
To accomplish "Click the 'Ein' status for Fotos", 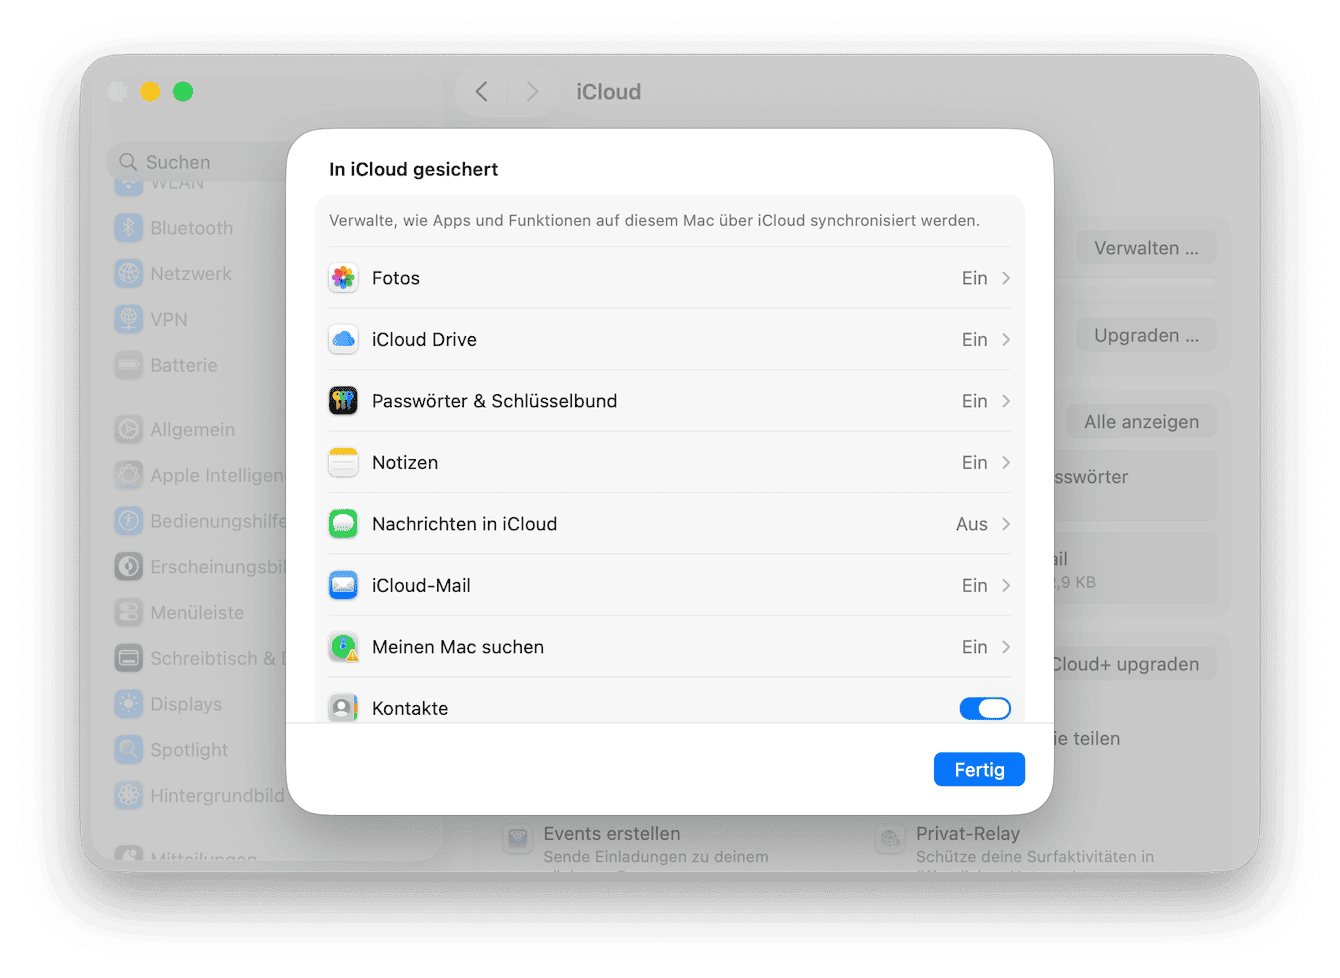I will point(975,278).
